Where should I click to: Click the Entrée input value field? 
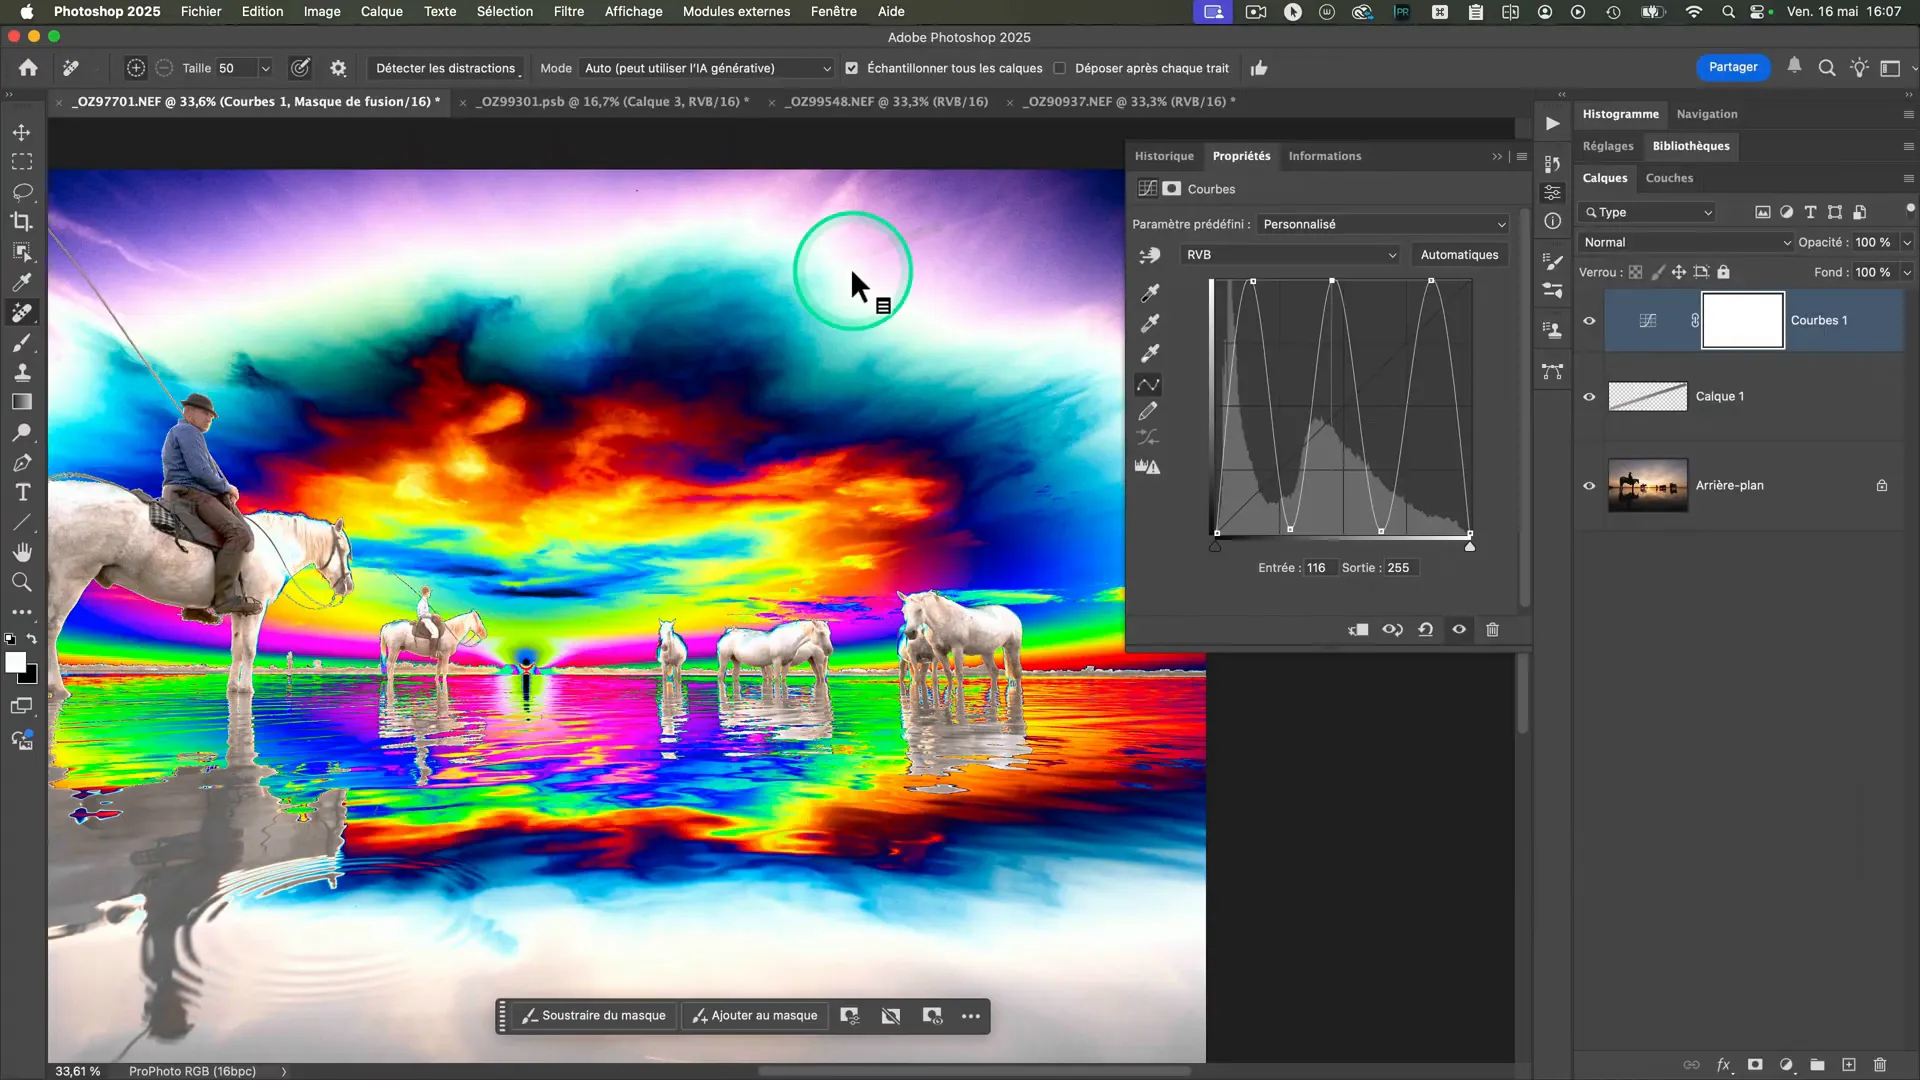pyautogui.click(x=1319, y=568)
